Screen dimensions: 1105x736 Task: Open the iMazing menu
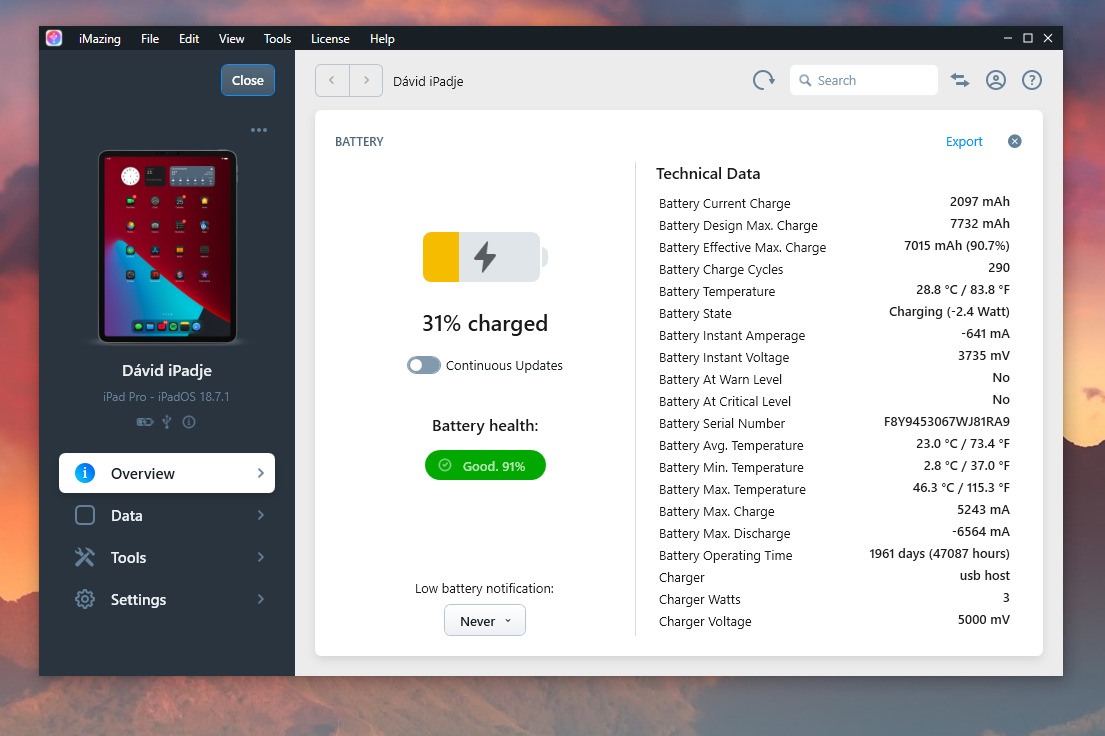[99, 39]
